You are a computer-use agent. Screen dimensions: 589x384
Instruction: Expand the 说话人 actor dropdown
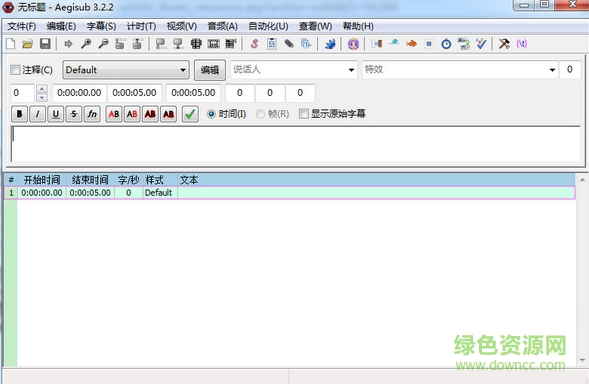(351, 70)
